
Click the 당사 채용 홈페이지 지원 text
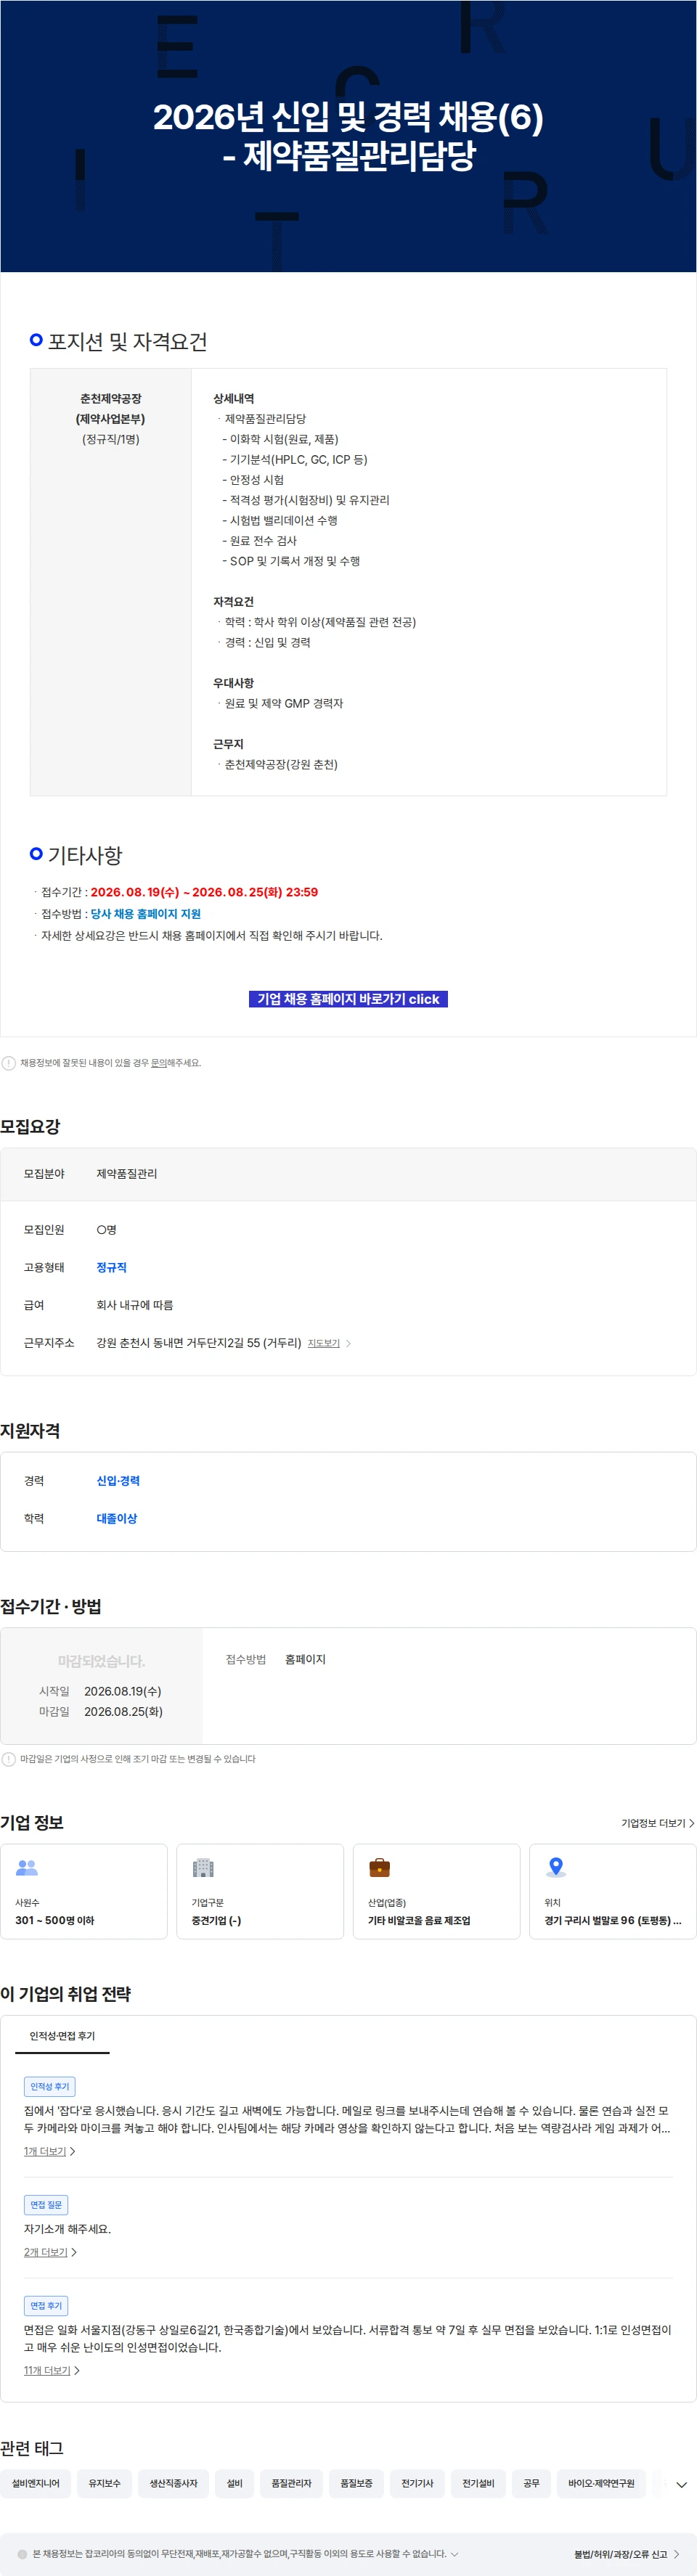click(x=146, y=913)
